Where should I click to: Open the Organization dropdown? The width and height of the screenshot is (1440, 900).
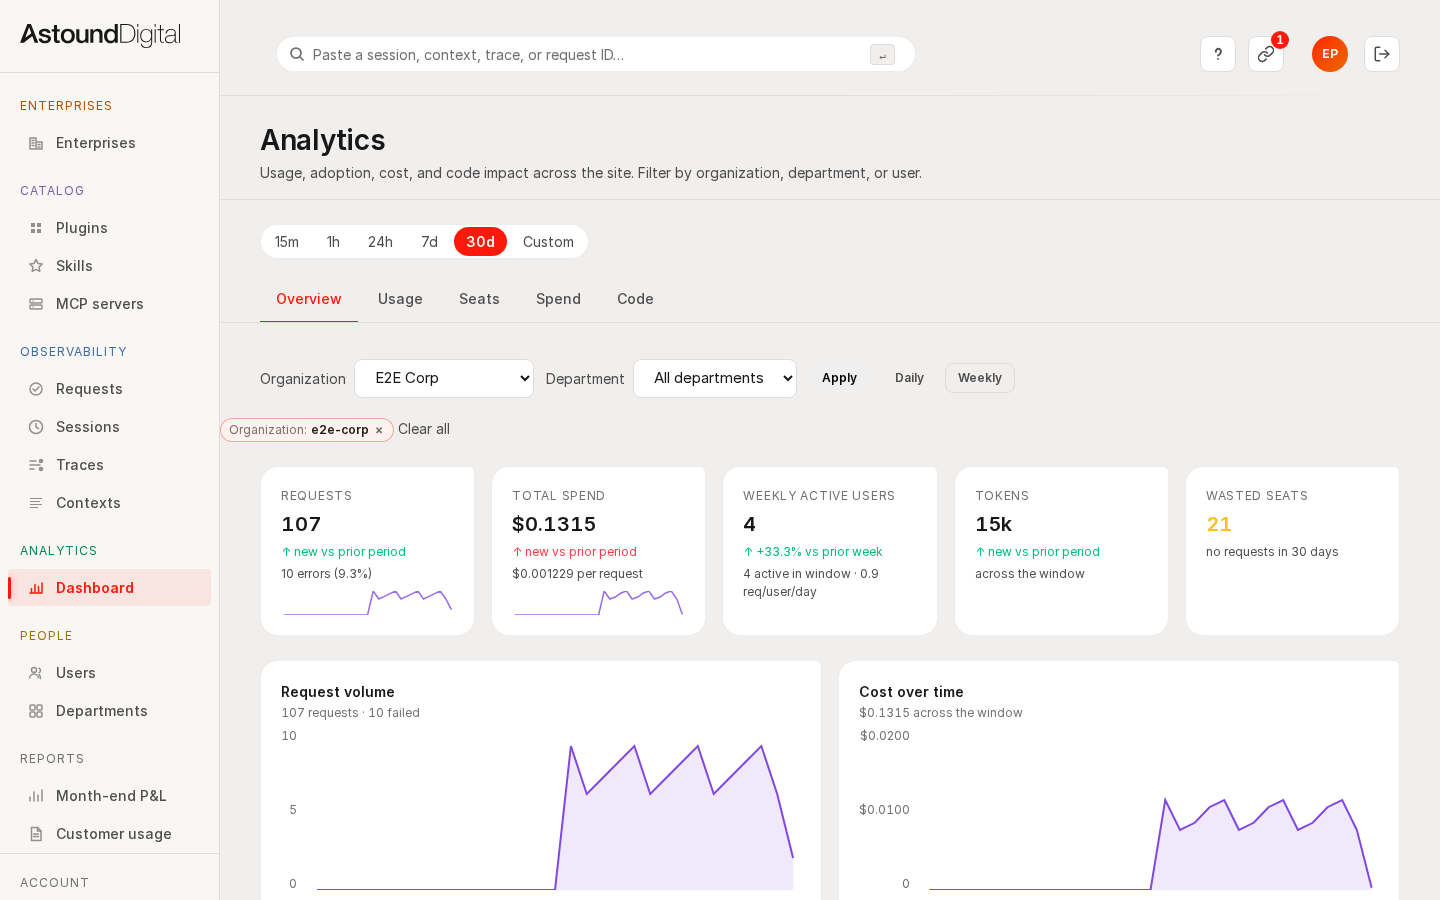pos(444,378)
